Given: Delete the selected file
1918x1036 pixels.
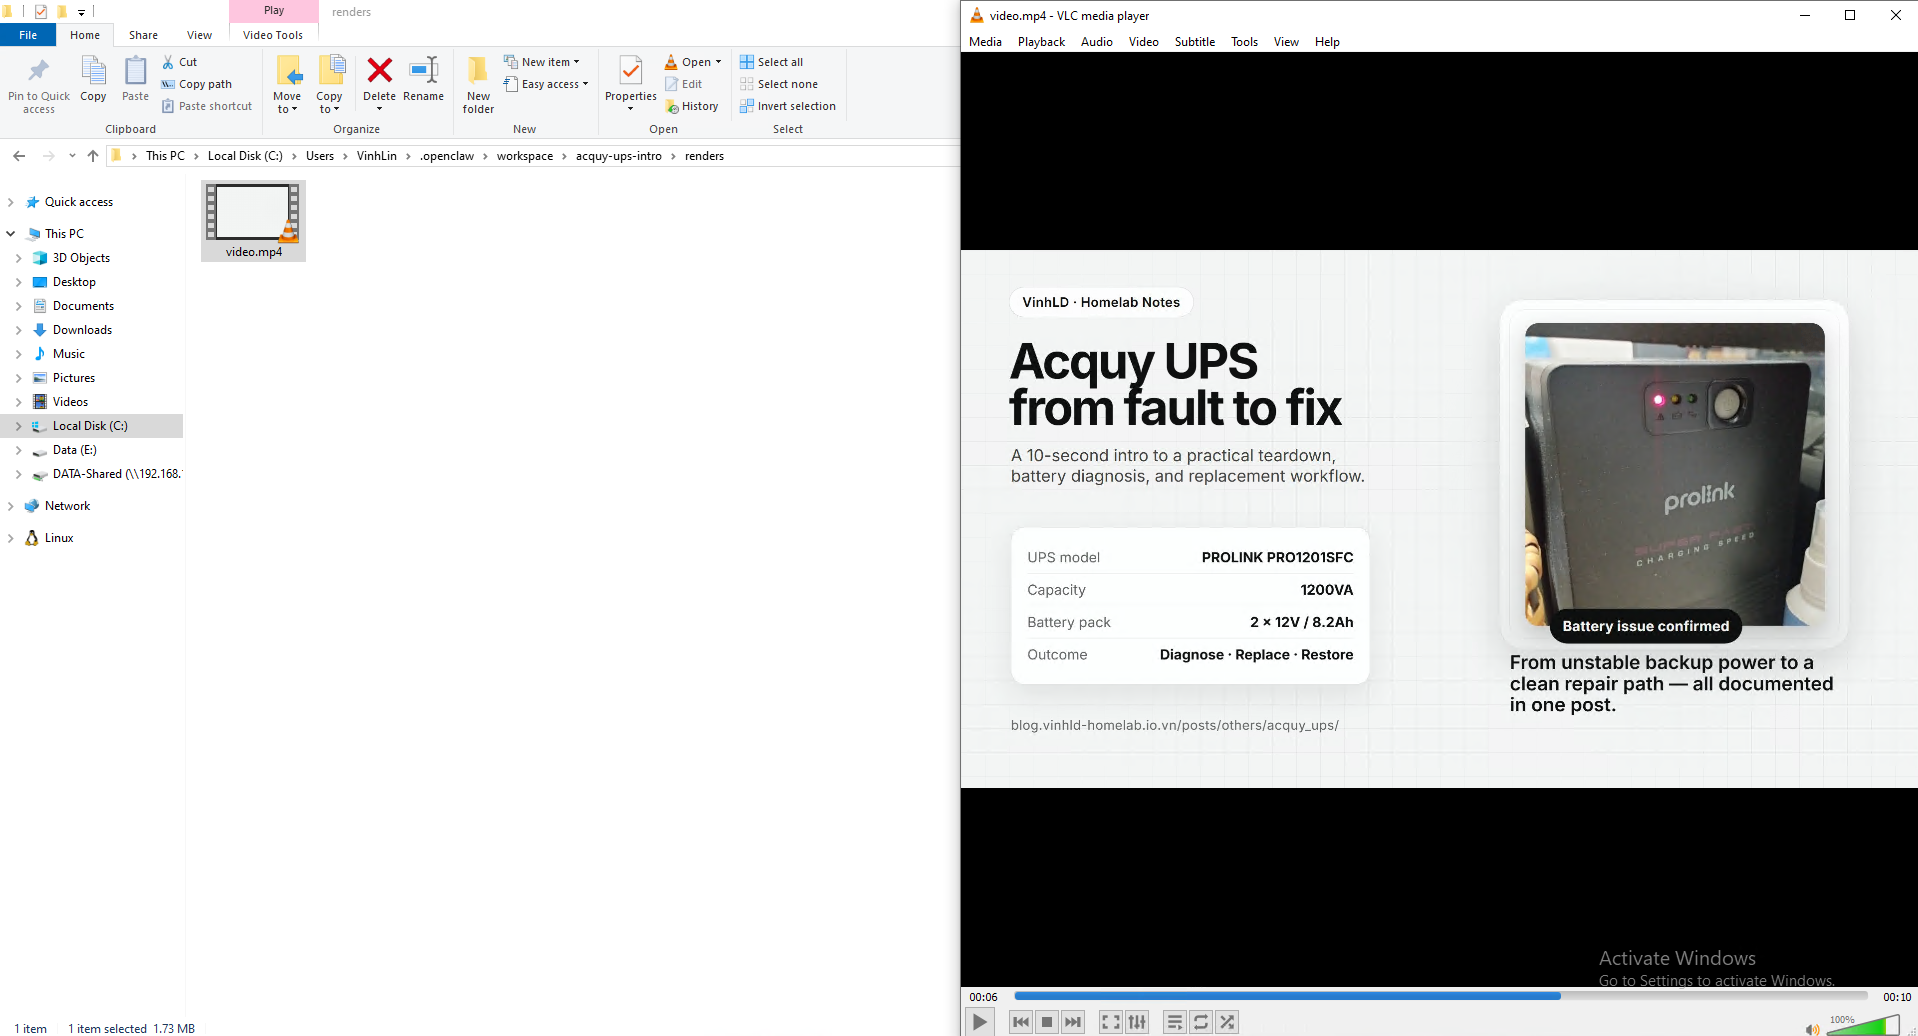Looking at the screenshot, I should pyautogui.click(x=379, y=85).
